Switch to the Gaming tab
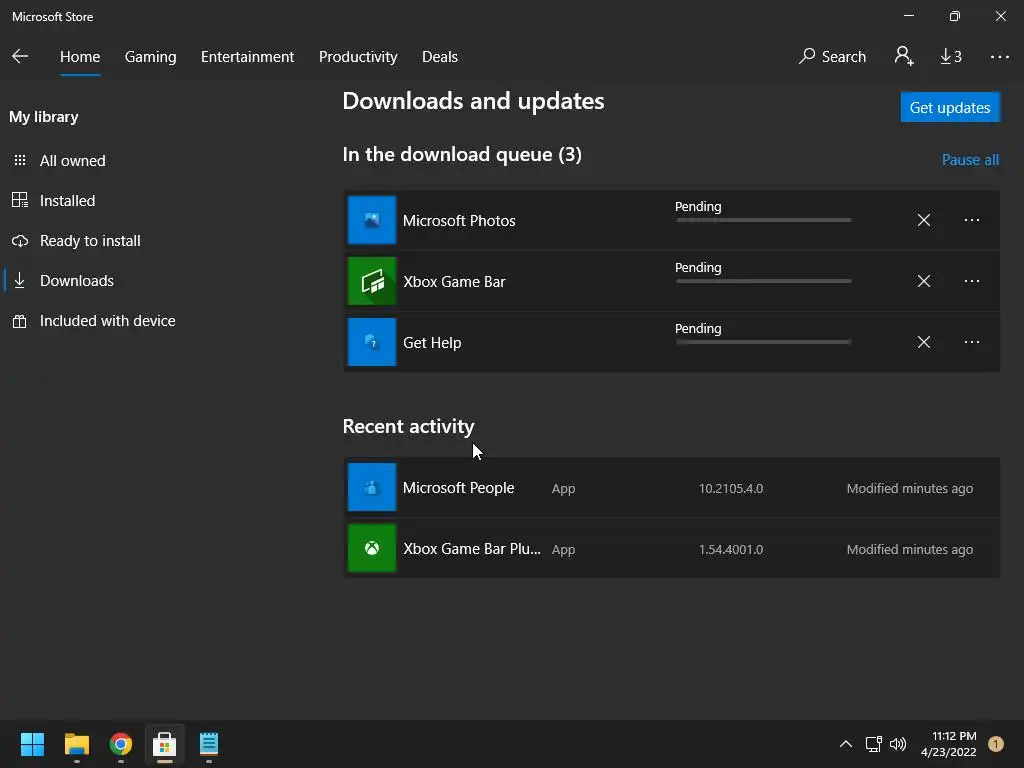1024x768 pixels. click(150, 57)
